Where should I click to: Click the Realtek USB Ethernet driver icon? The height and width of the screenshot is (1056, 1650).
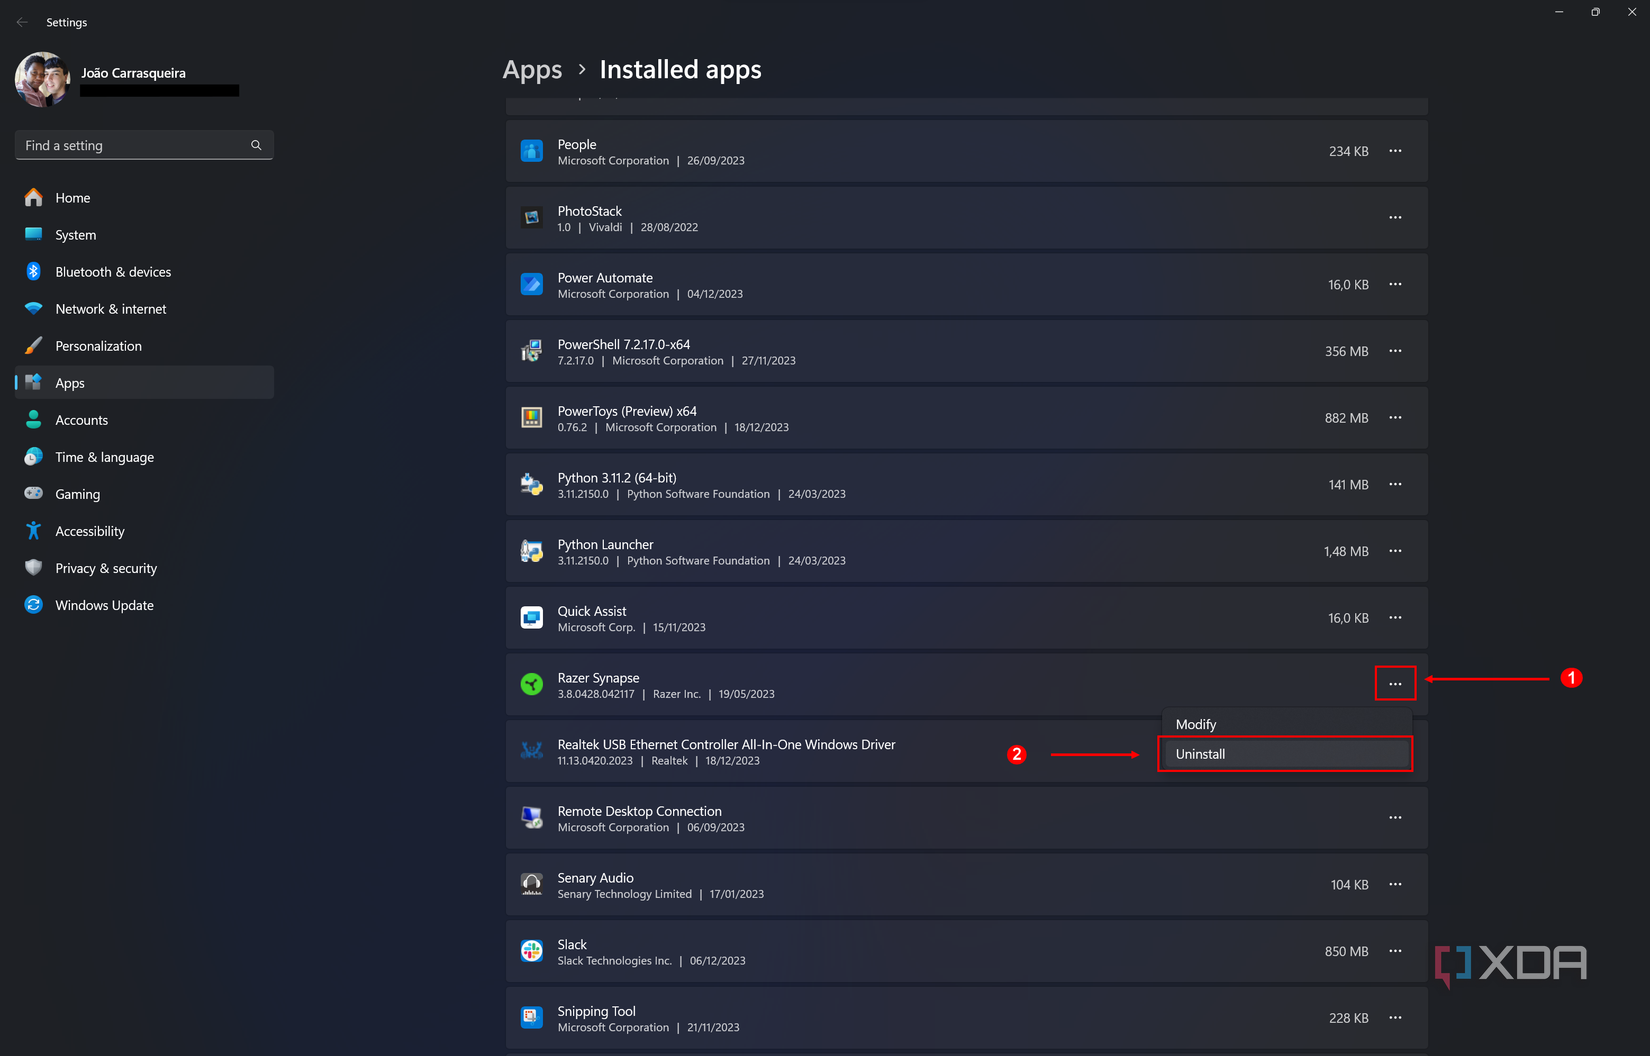click(532, 751)
